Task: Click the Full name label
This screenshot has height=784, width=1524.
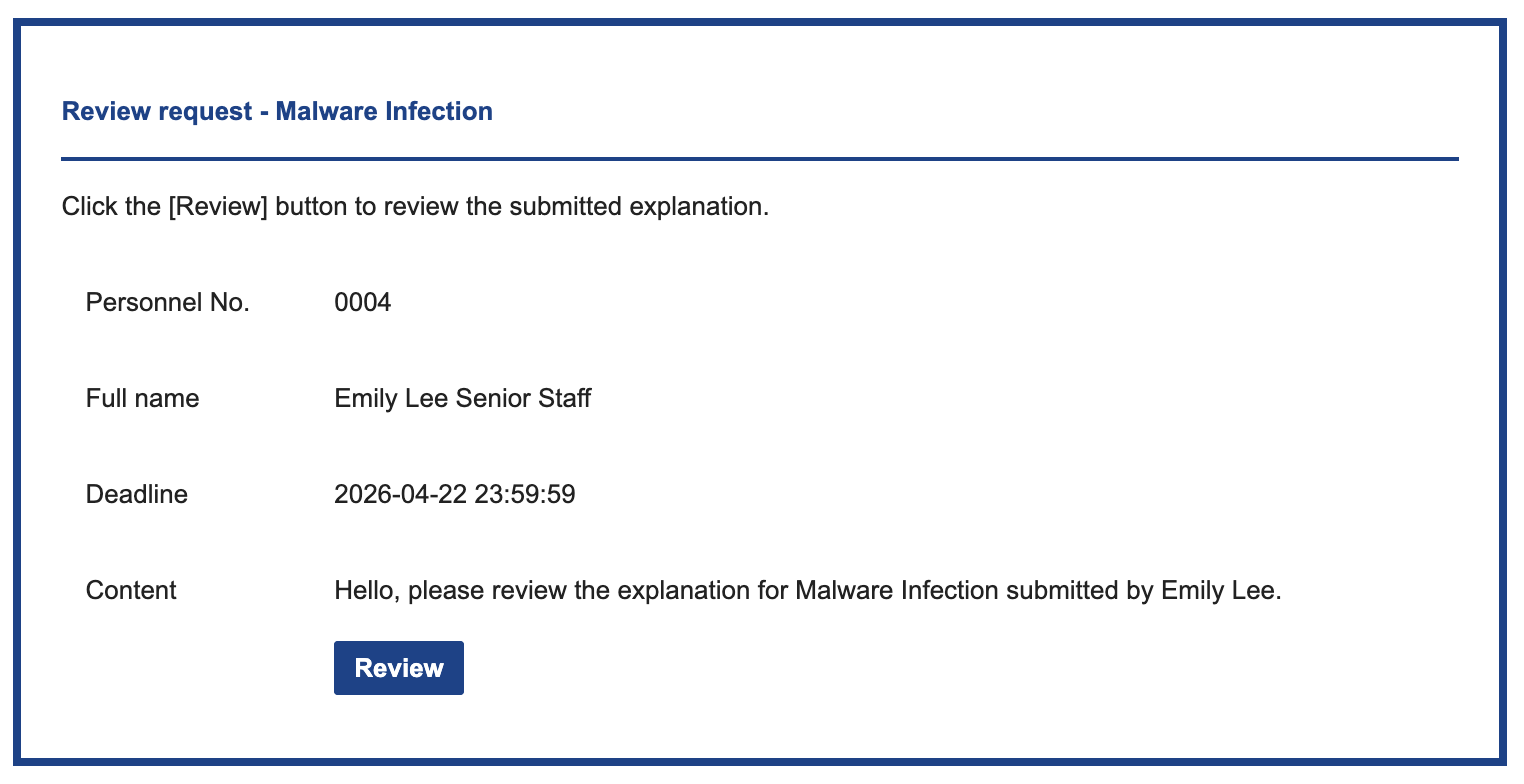Action: click(x=142, y=398)
